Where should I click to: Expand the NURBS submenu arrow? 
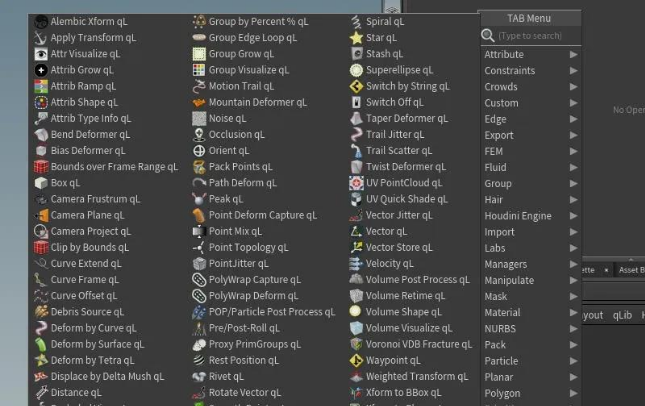coord(573,328)
